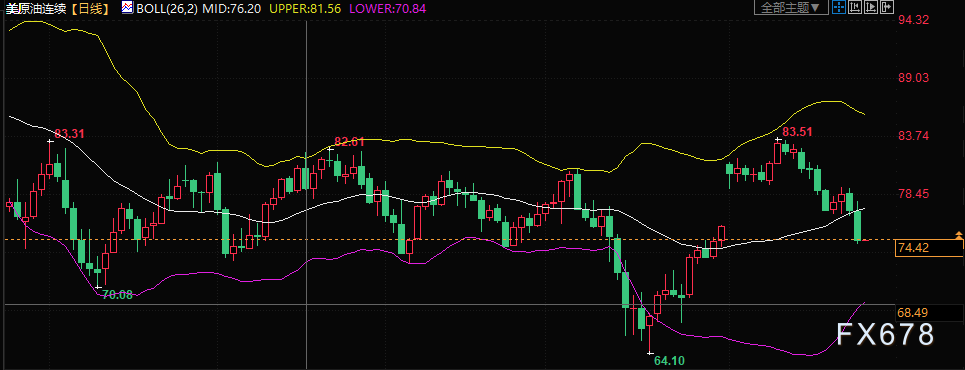Click the 68.49 price axis label

tap(913, 313)
